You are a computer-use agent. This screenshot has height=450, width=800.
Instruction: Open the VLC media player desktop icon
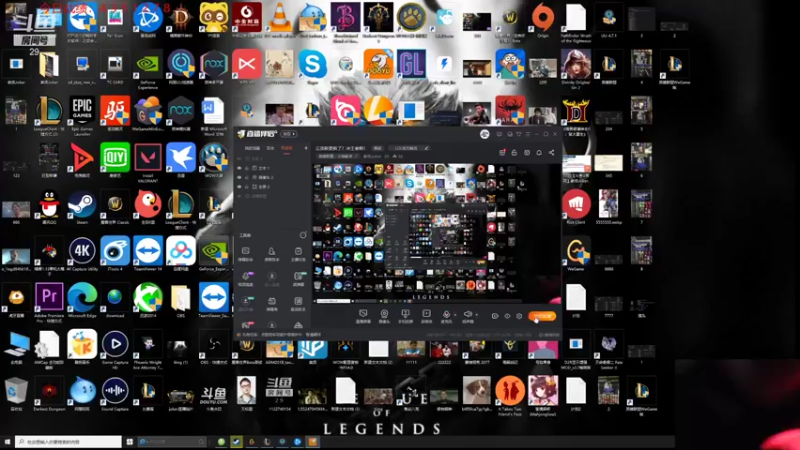click(280, 18)
